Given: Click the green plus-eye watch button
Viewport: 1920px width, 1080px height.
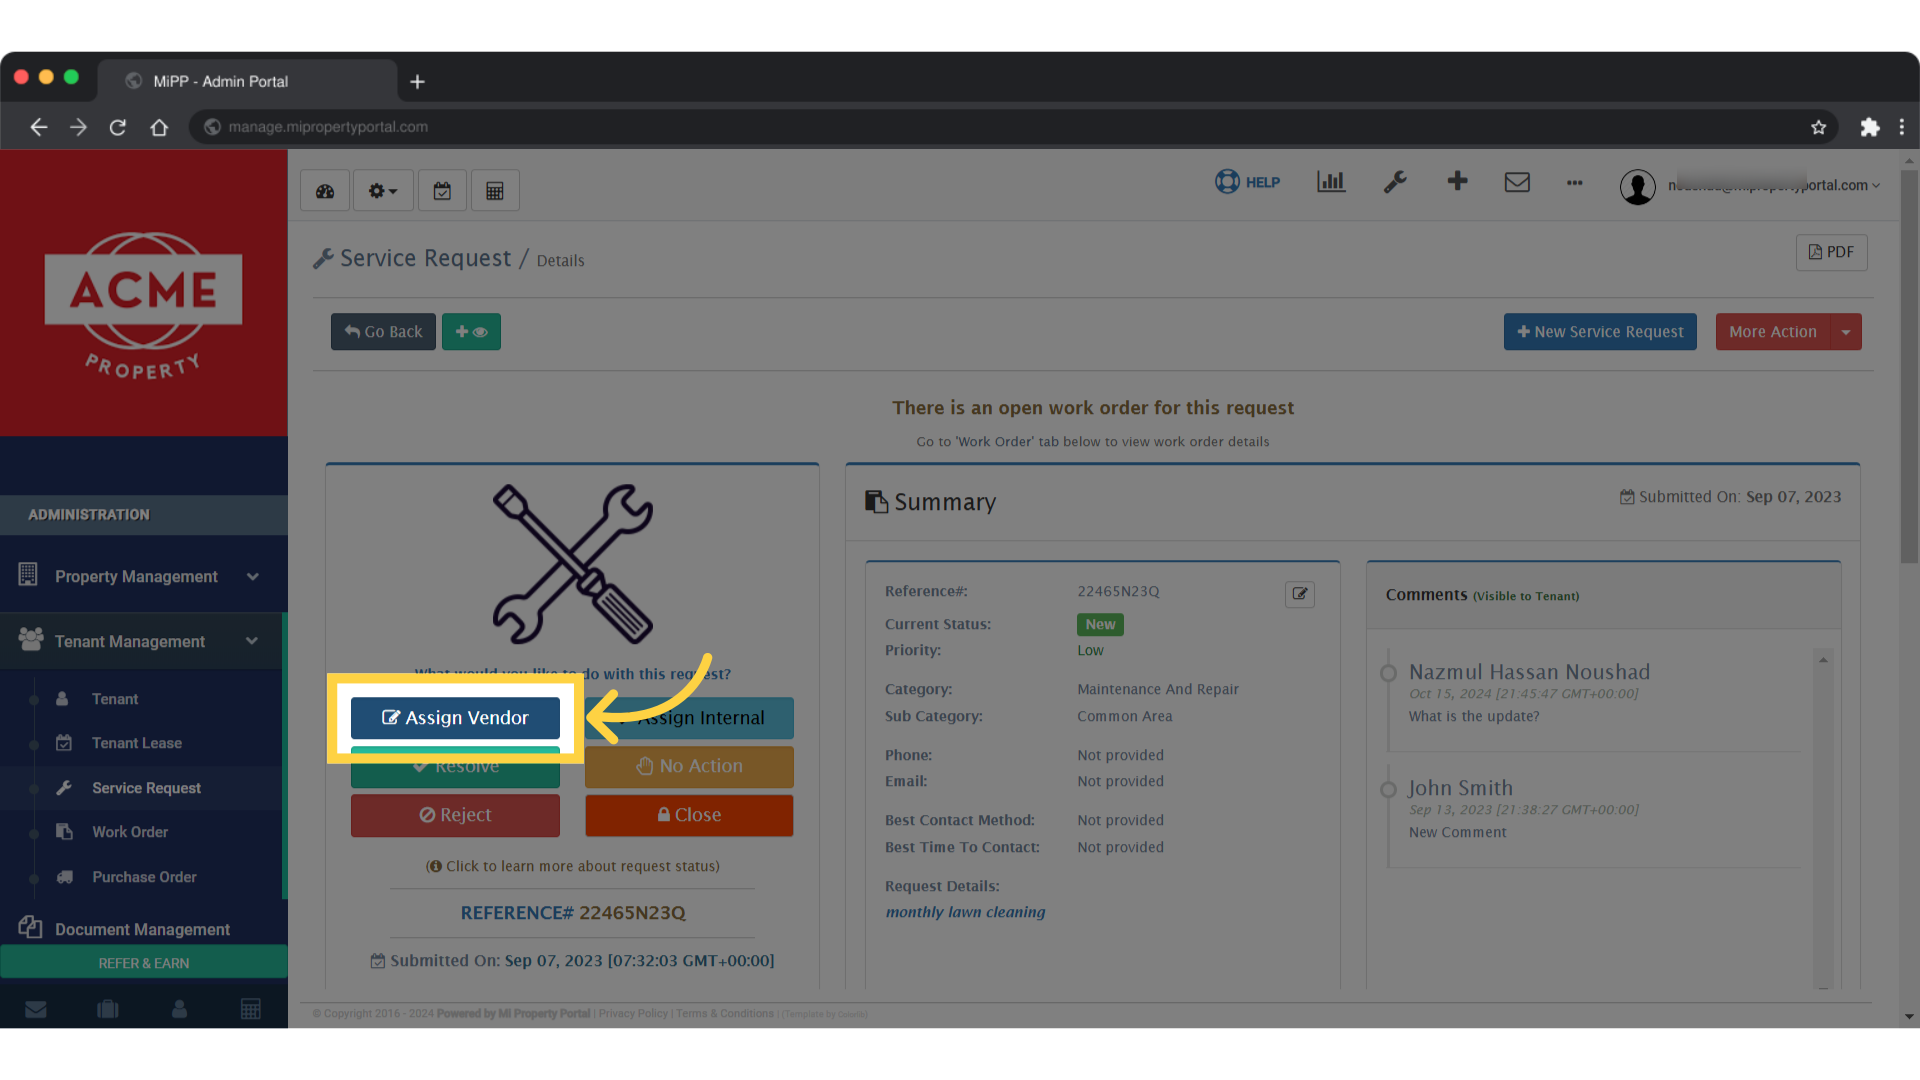Looking at the screenshot, I should click(471, 332).
